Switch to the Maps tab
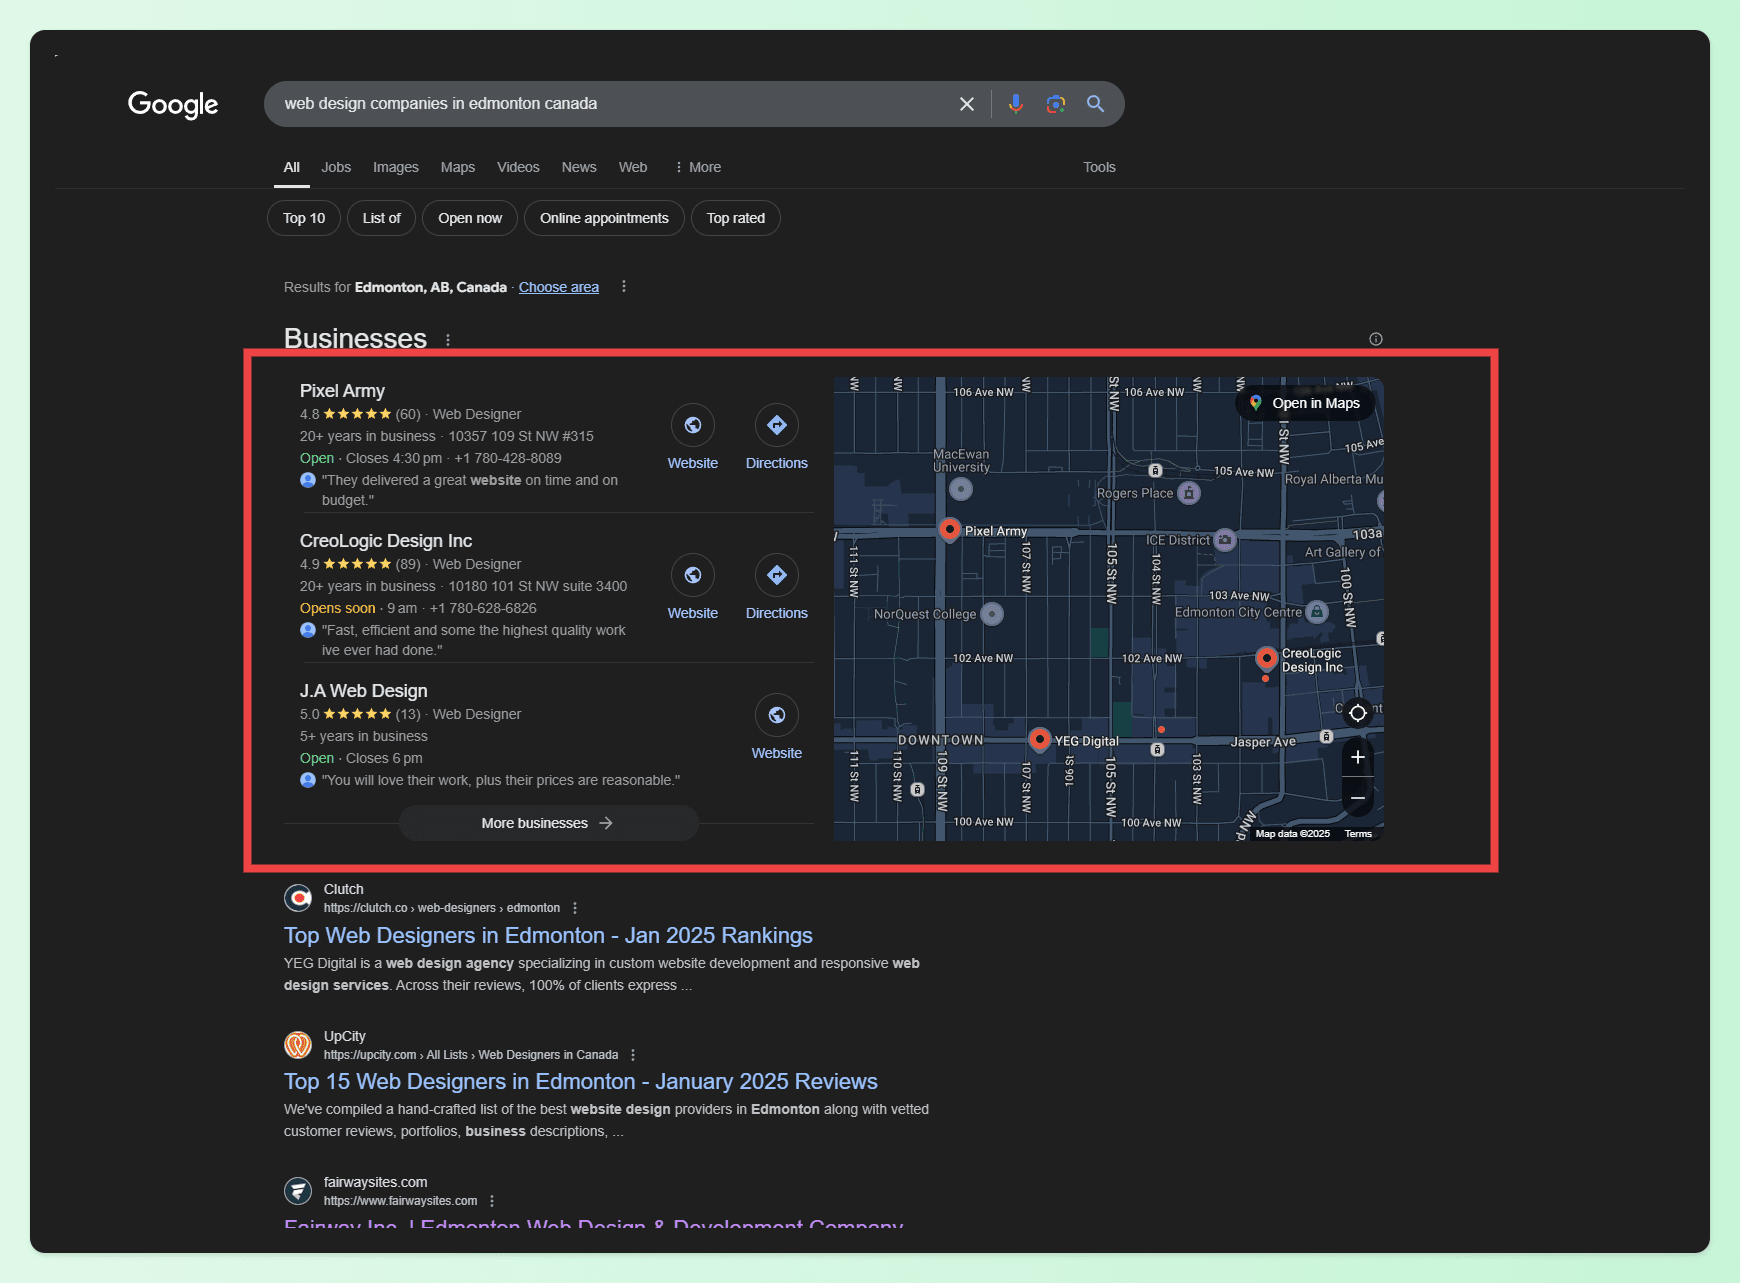 (x=458, y=167)
